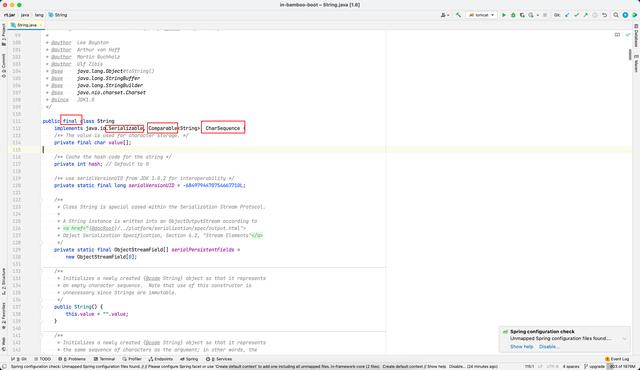This screenshot has width=640, height=370.
Task: Close the String.java editor tab
Action: (x=40, y=25)
